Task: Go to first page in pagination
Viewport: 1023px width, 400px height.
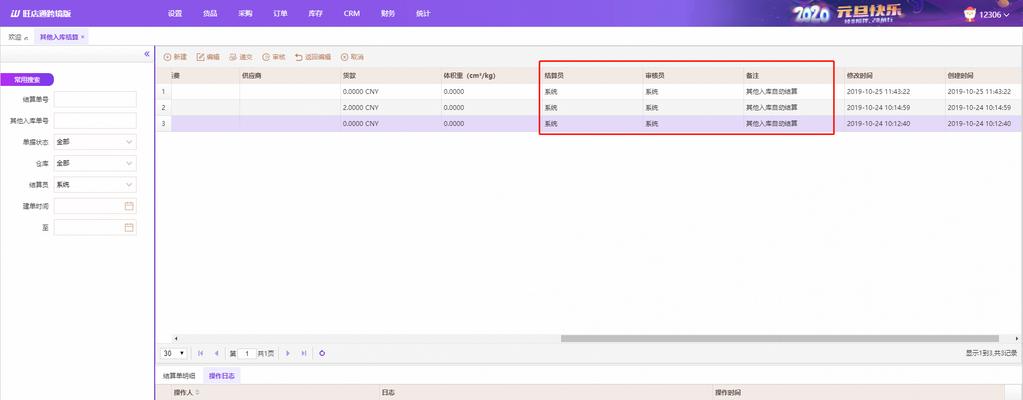Action: (200, 353)
